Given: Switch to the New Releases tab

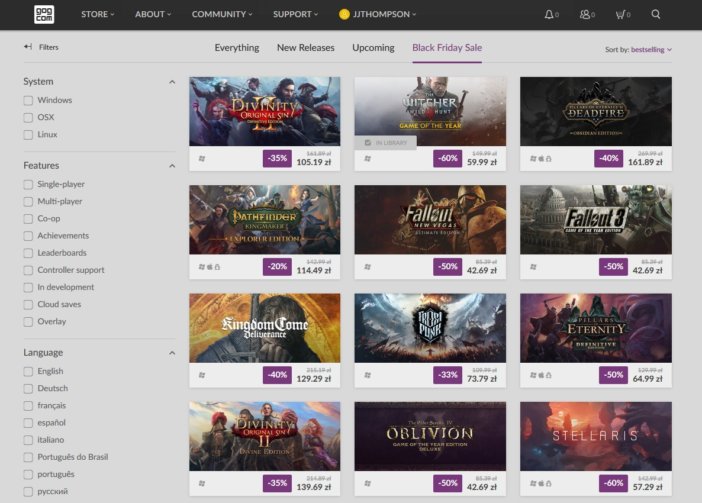Looking at the screenshot, I should pyautogui.click(x=306, y=48).
